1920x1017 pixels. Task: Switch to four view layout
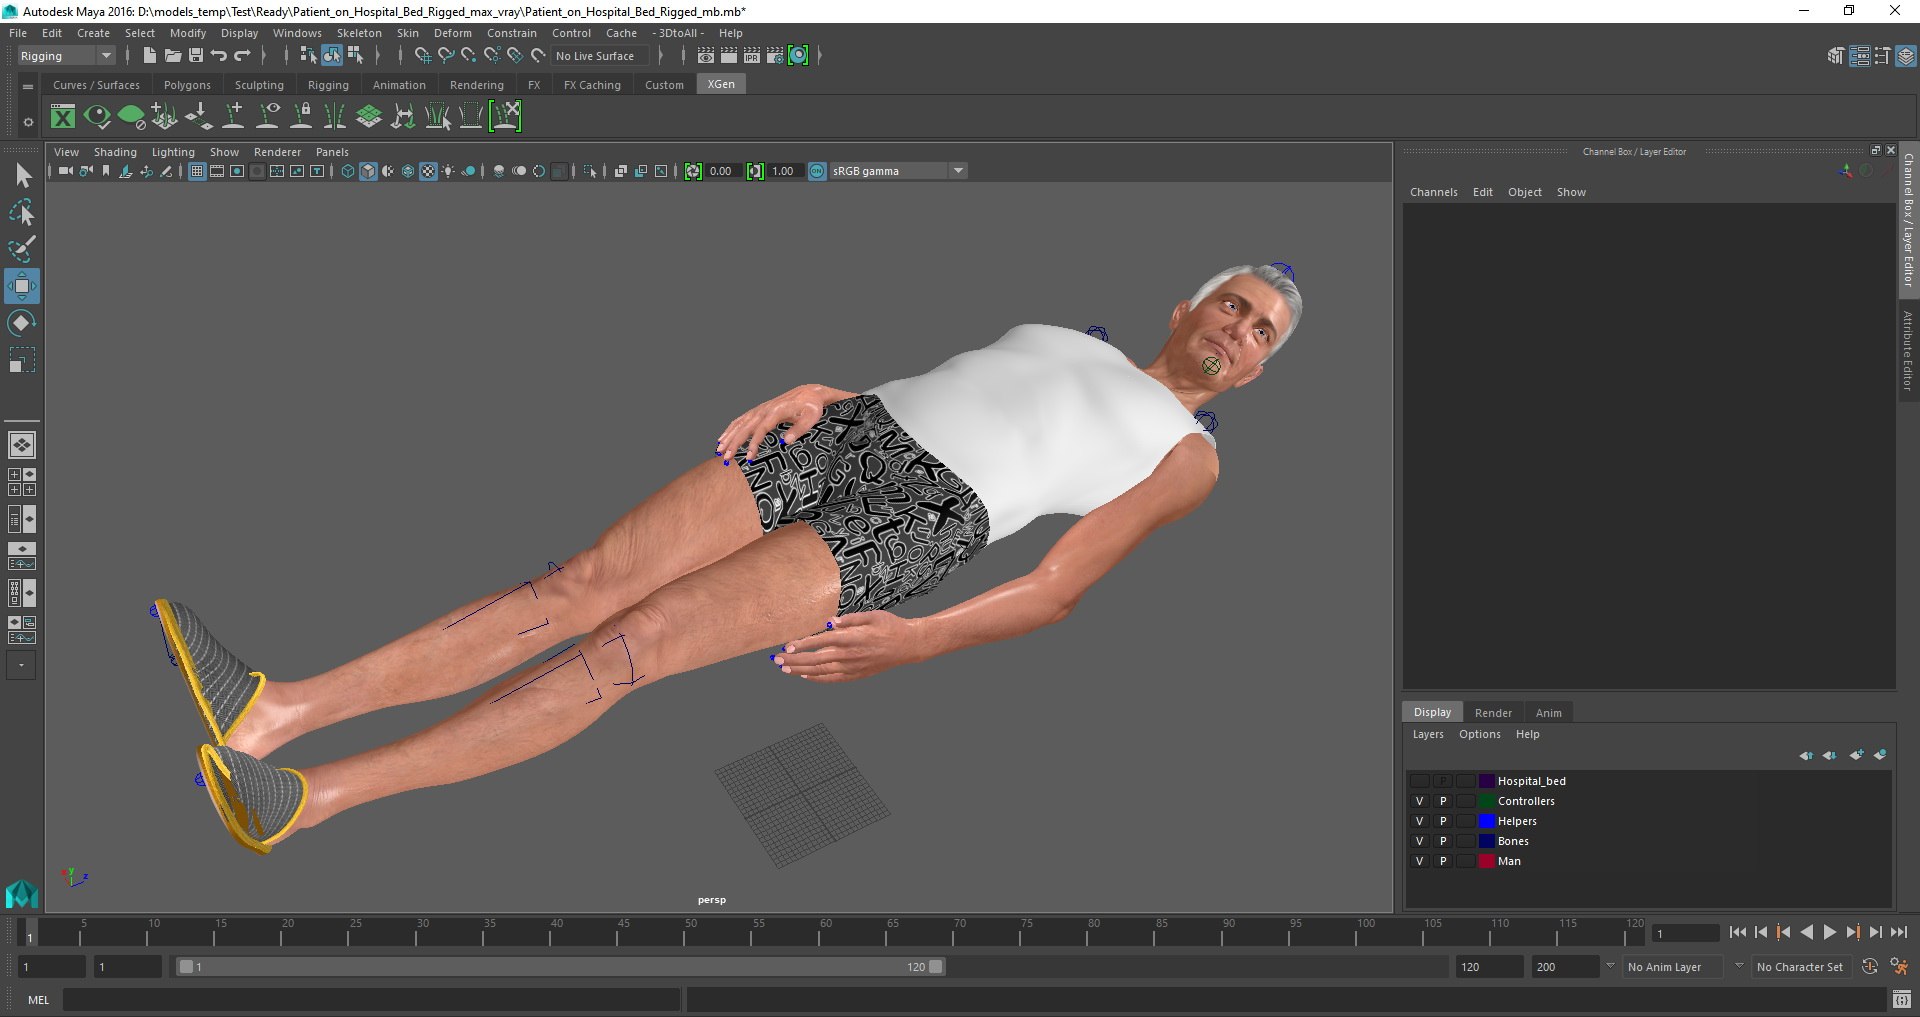pyautogui.click(x=22, y=482)
